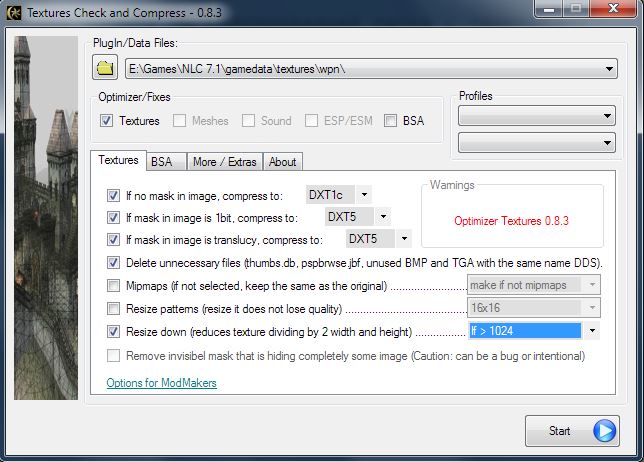
Task: Switch to the About tab
Action: (x=282, y=161)
